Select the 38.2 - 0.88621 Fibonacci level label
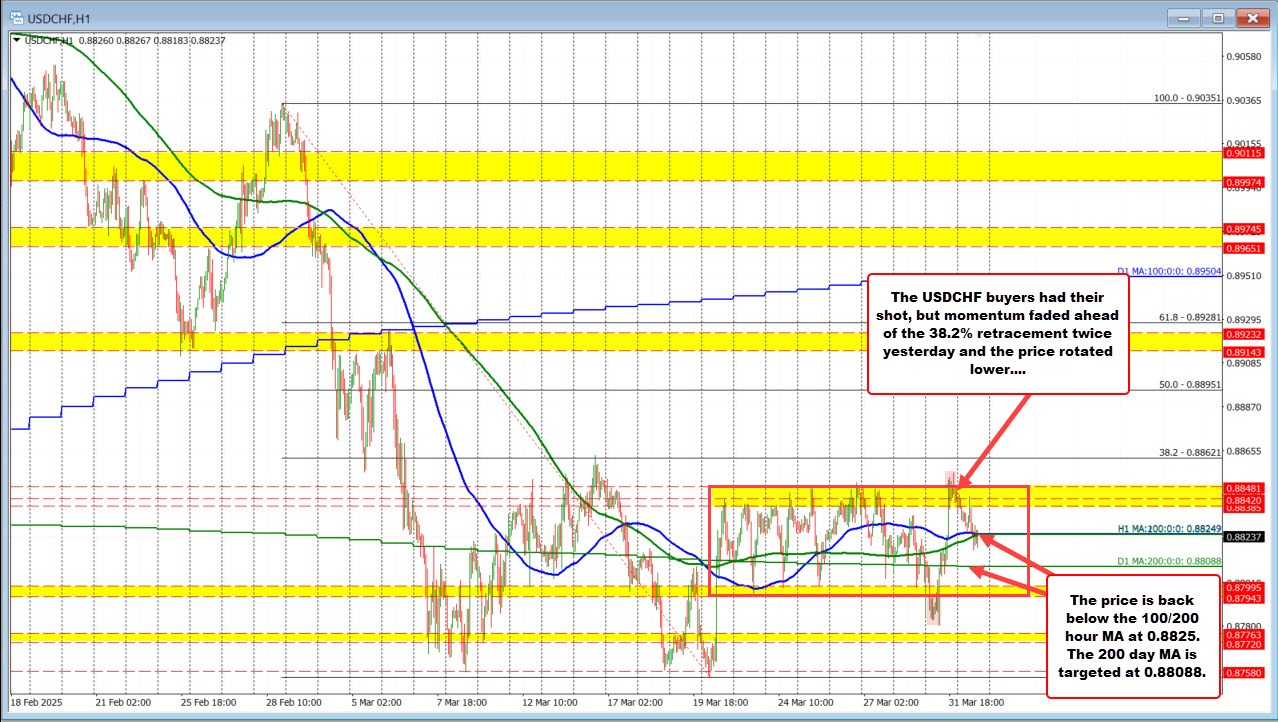The width and height of the screenshot is (1278, 722). point(1190,452)
